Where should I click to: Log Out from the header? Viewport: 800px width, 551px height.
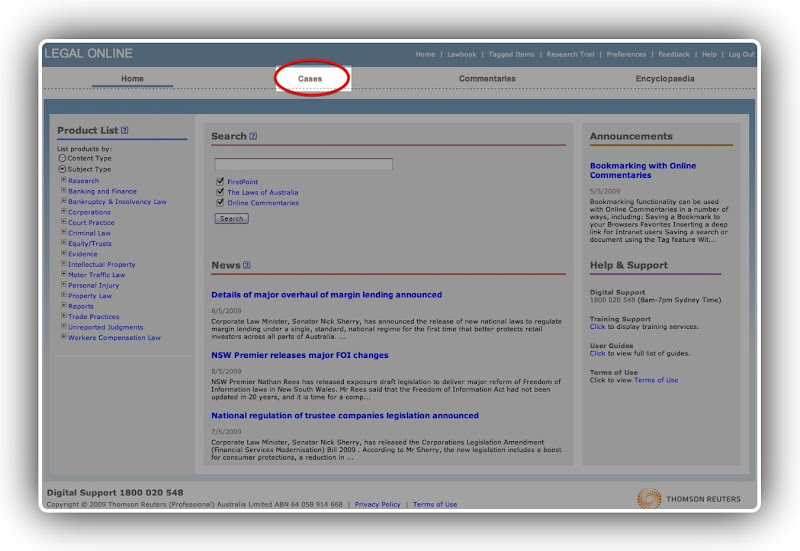point(741,54)
